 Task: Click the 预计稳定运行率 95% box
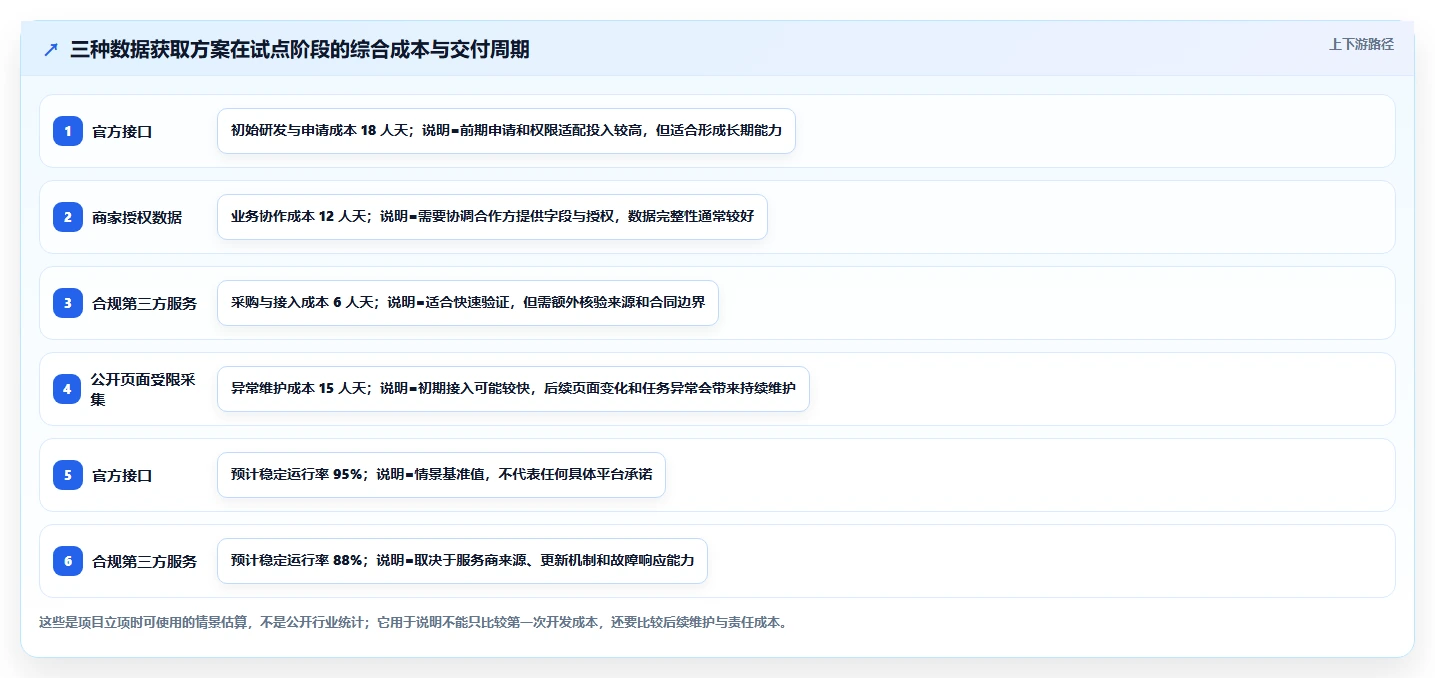441,475
